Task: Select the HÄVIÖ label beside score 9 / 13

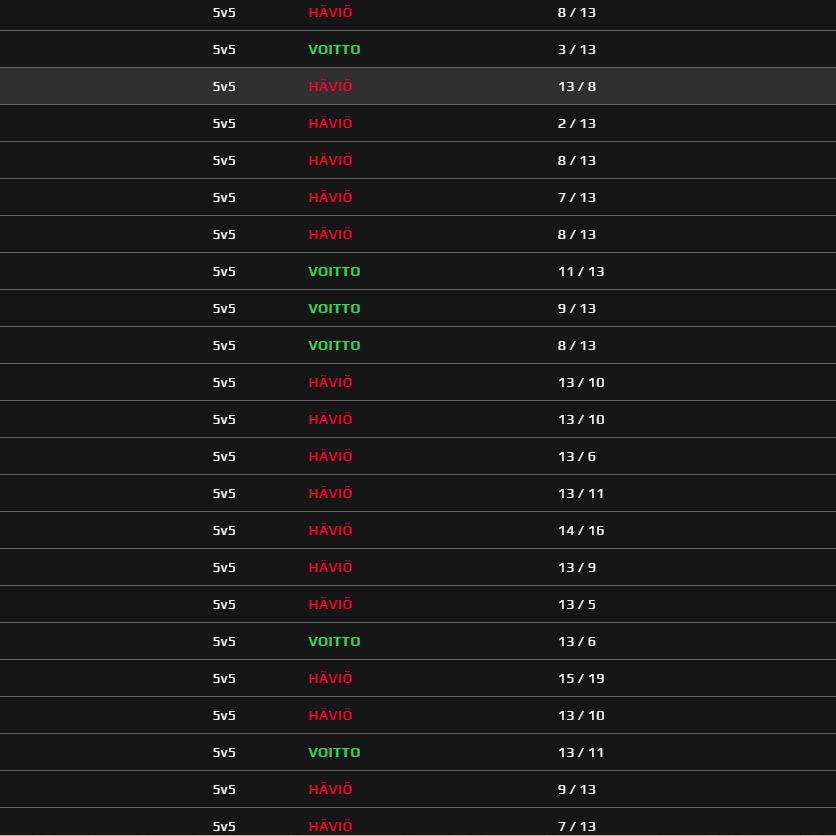Action: pyautogui.click(x=331, y=789)
